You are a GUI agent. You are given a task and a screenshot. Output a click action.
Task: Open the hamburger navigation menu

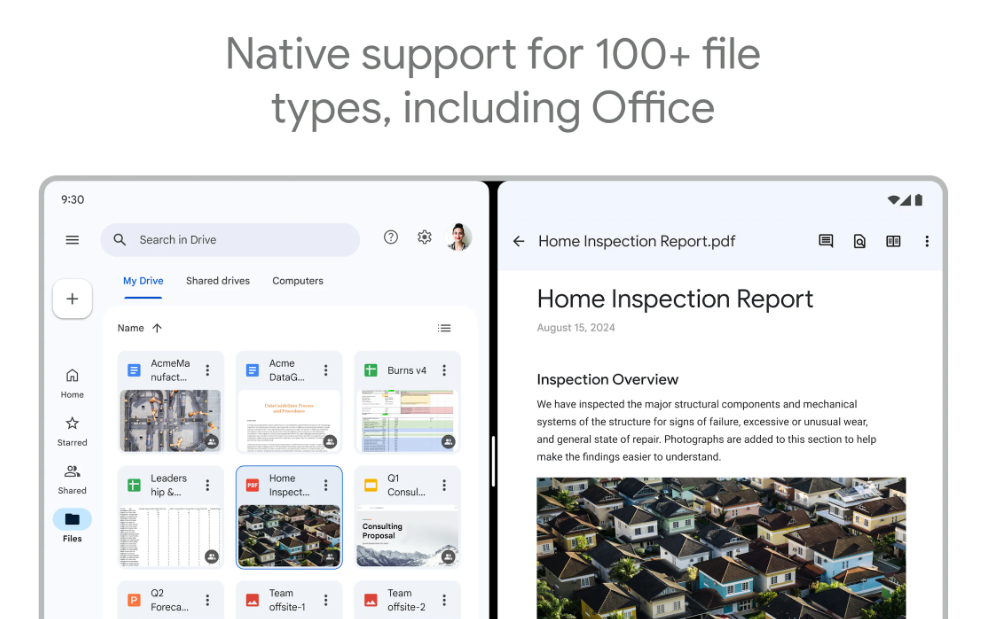tap(72, 240)
